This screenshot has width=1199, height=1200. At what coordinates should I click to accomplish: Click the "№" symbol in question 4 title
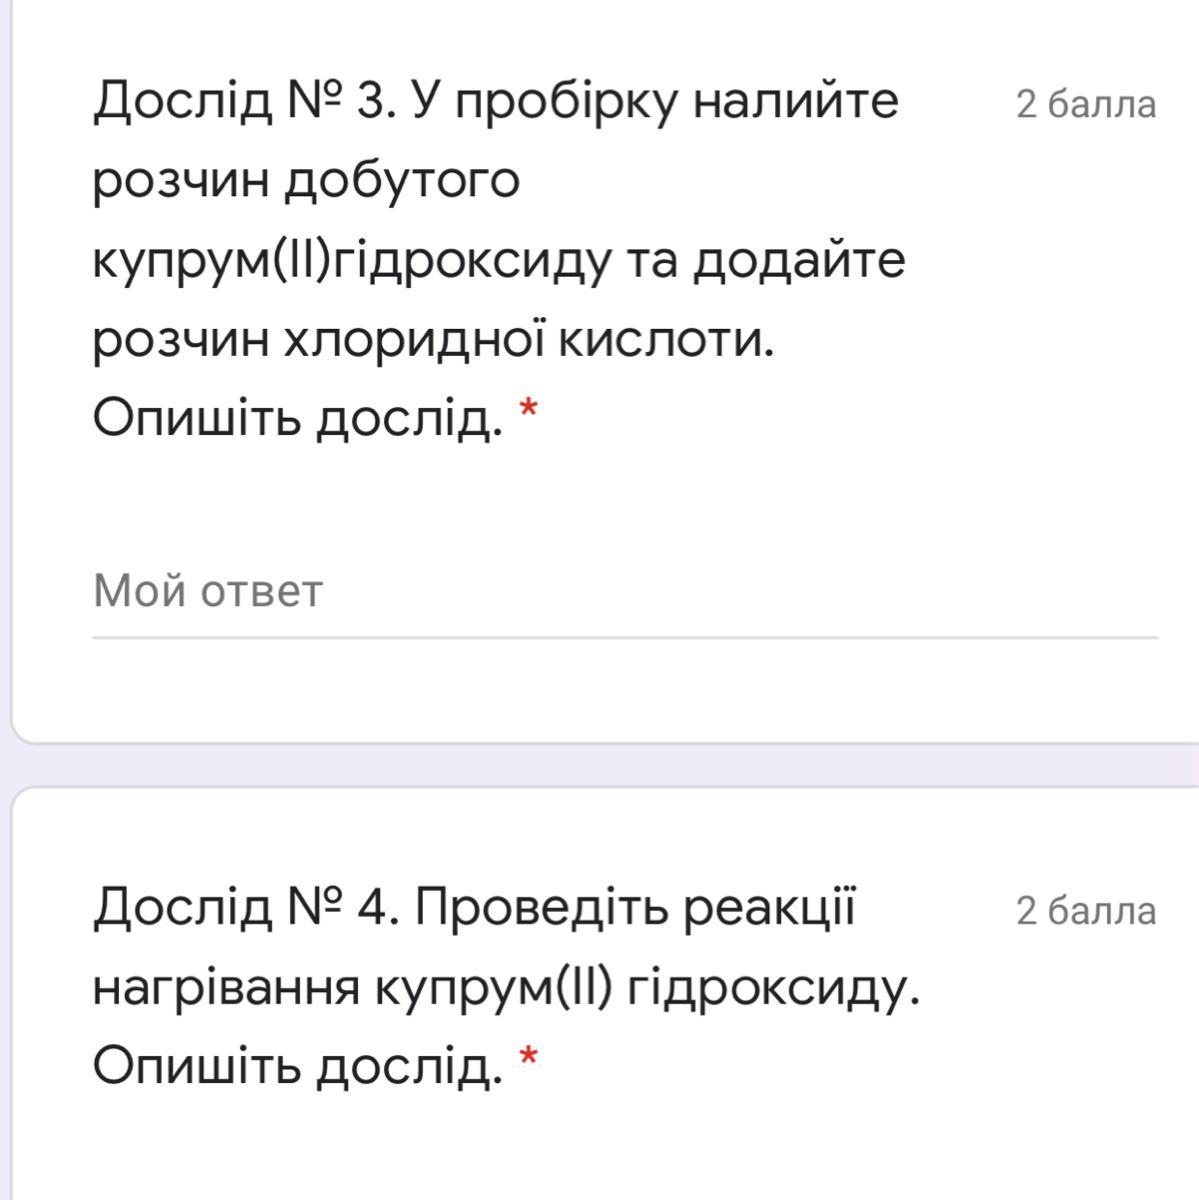[315, 908]
